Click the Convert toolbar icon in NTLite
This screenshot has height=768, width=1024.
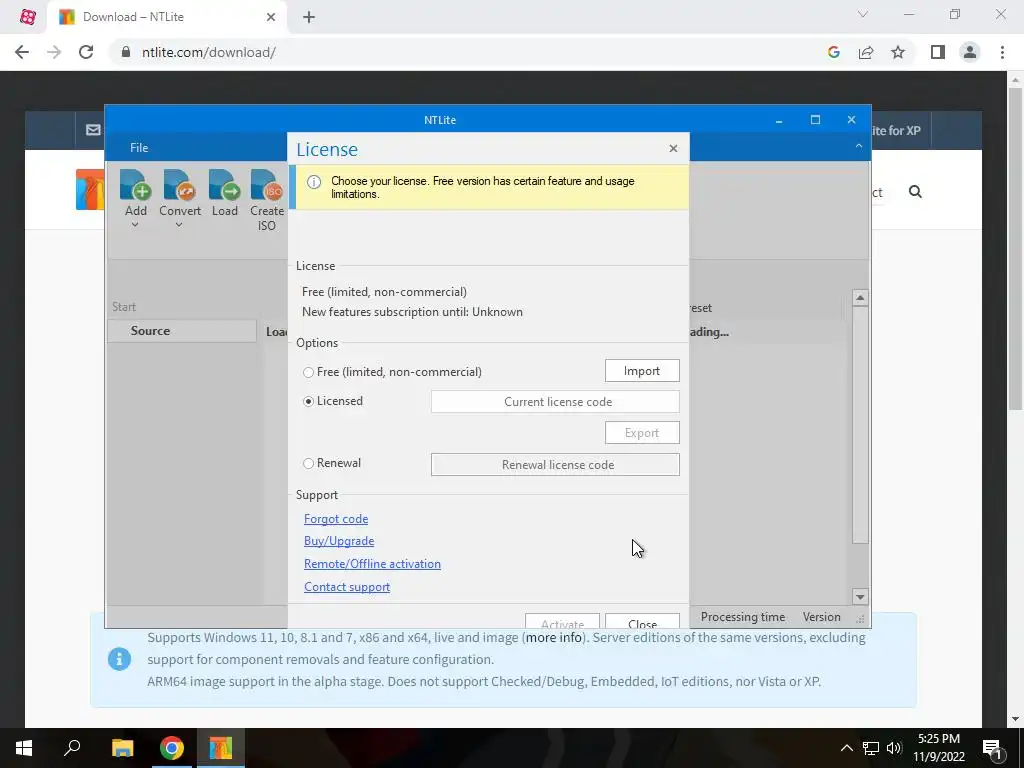click(180, 185)
